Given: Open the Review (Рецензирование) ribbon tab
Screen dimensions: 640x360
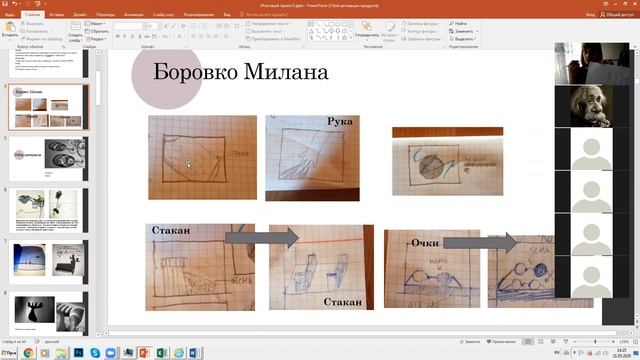Looking at the screenshot, I should pos(199,14).
